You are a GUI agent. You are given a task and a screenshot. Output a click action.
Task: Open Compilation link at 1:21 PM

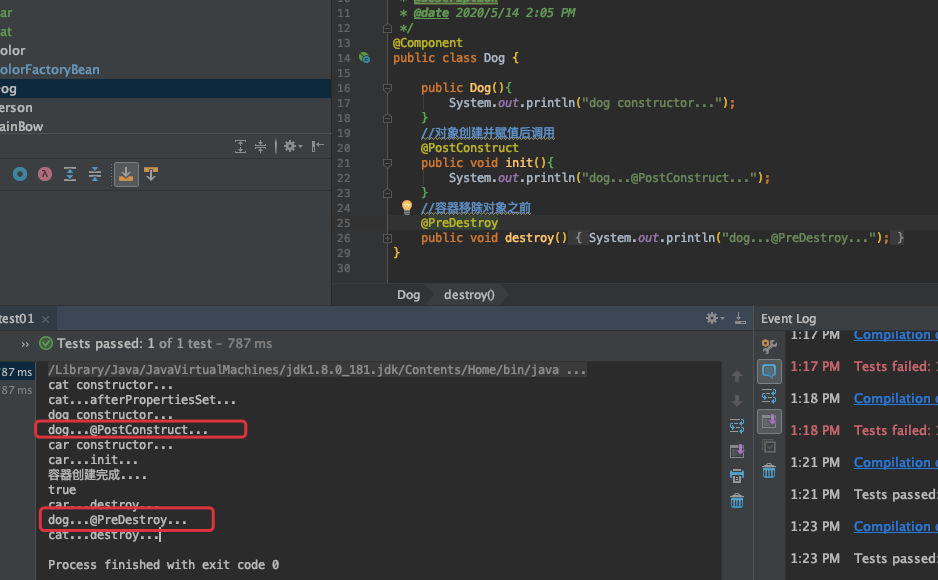coord(895,462)
